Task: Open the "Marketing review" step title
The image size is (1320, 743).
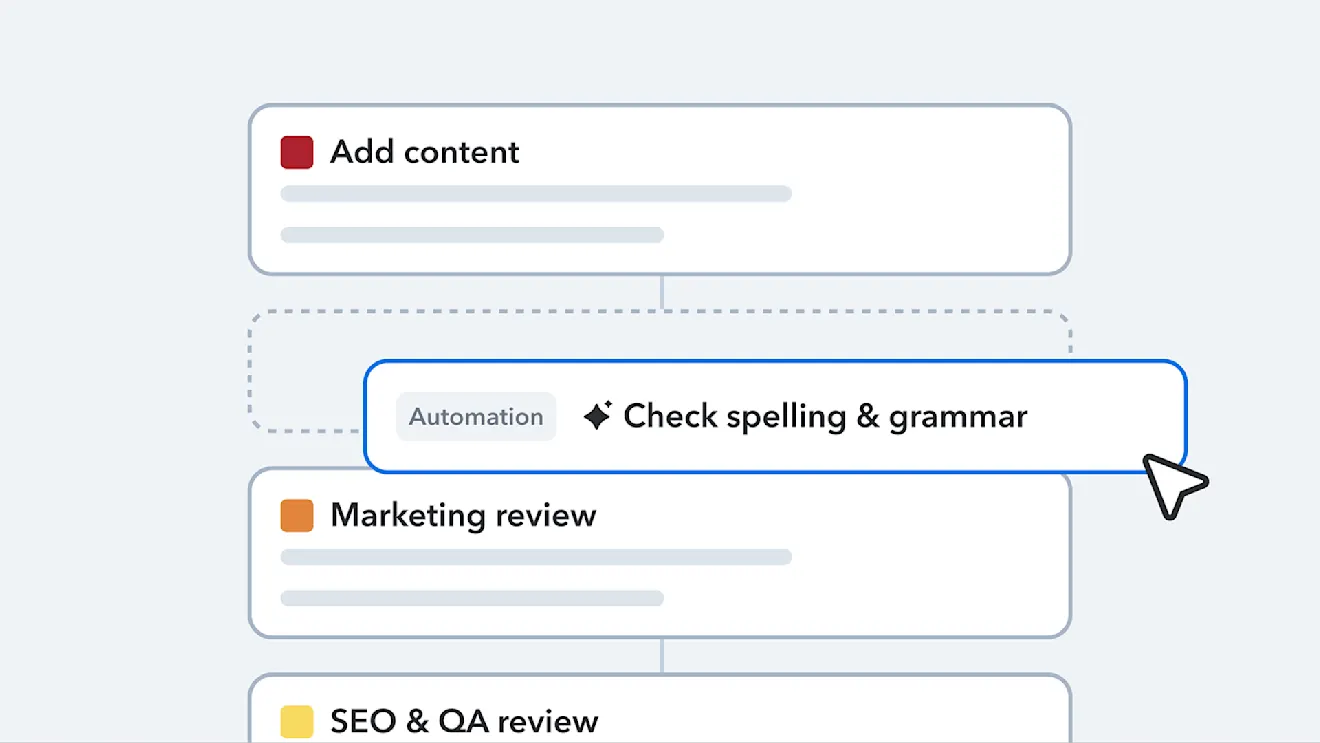Action: [463, 515]
